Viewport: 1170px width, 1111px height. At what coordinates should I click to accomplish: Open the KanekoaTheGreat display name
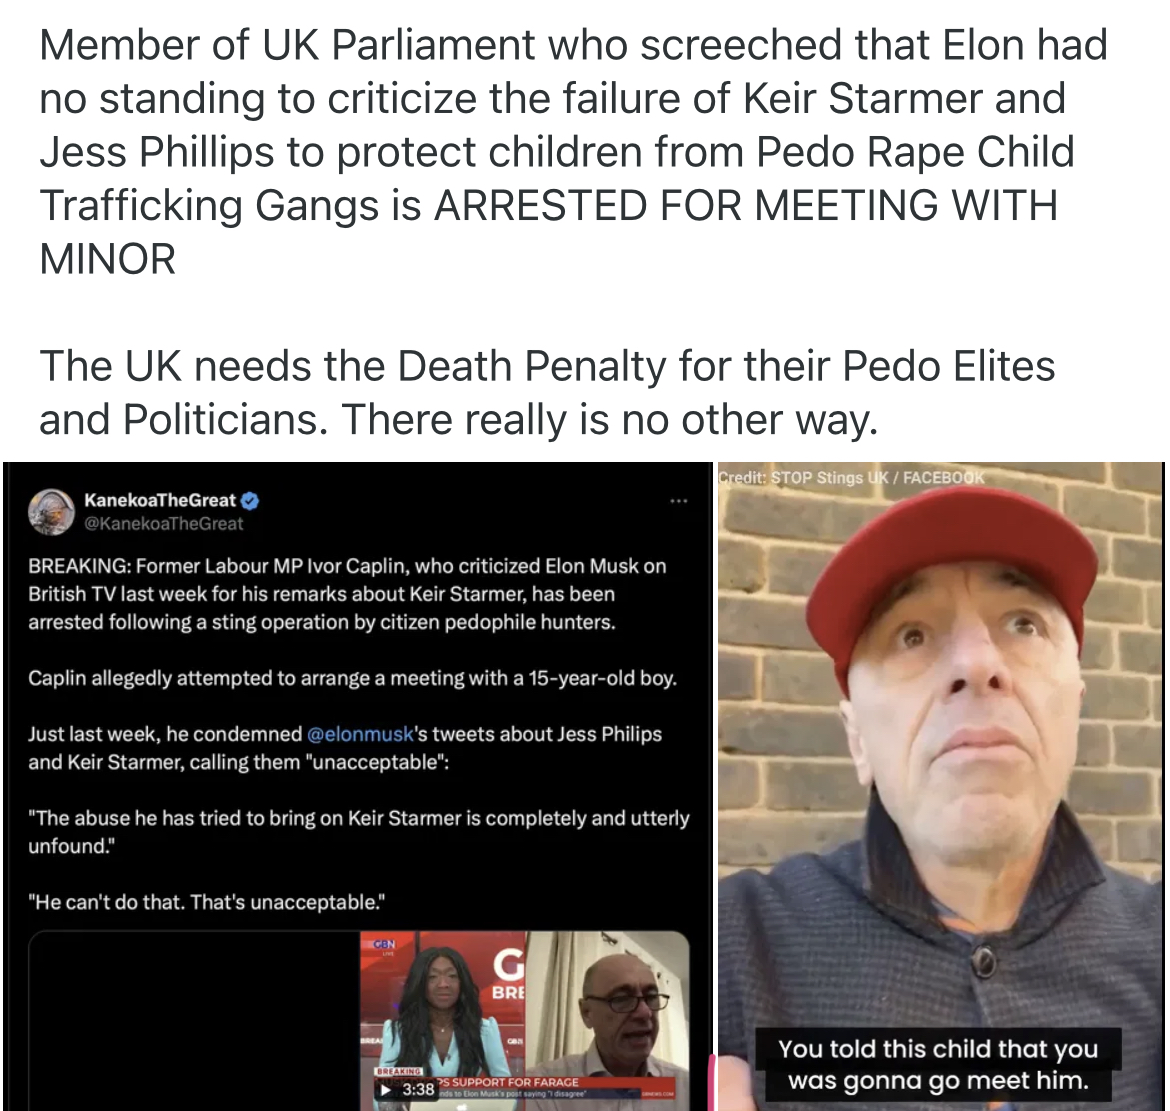point(160,500)
